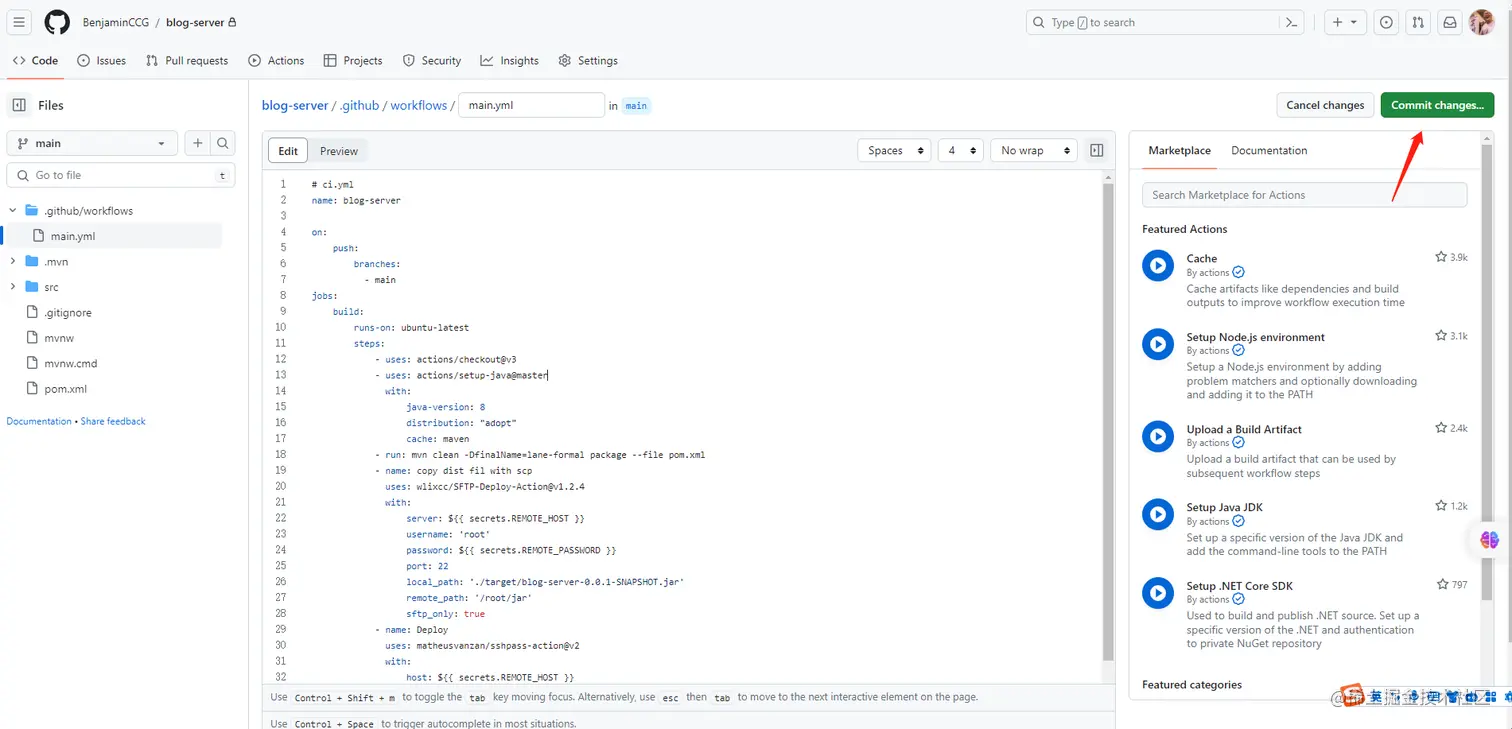Add a new file with plus icon
Image resolution: width=1512 pixels, height=729 pixels.
click(198, 143)
